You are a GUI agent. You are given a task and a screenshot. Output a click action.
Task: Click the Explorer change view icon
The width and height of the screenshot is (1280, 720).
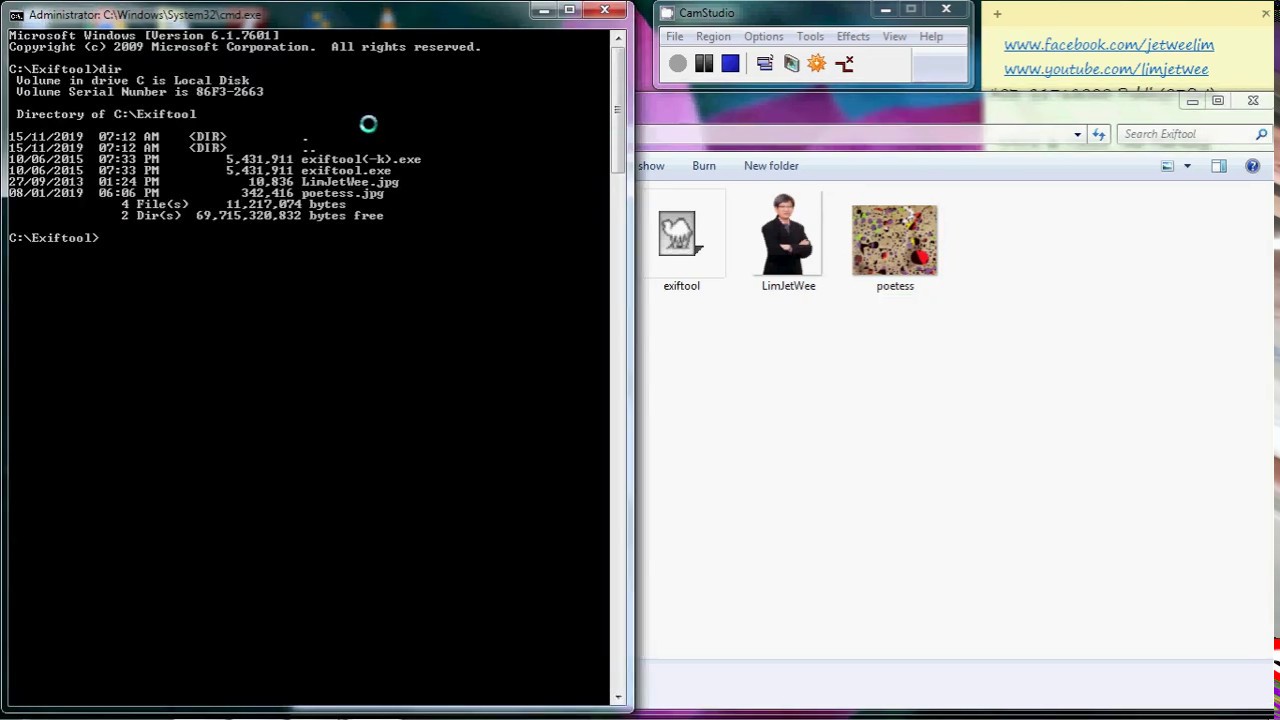1167,166
